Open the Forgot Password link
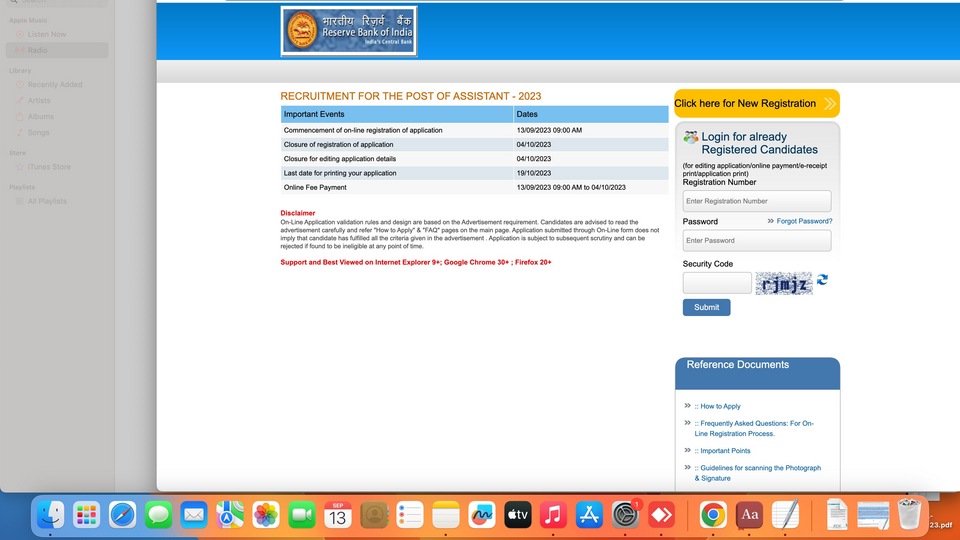 [x=804, y=221]
